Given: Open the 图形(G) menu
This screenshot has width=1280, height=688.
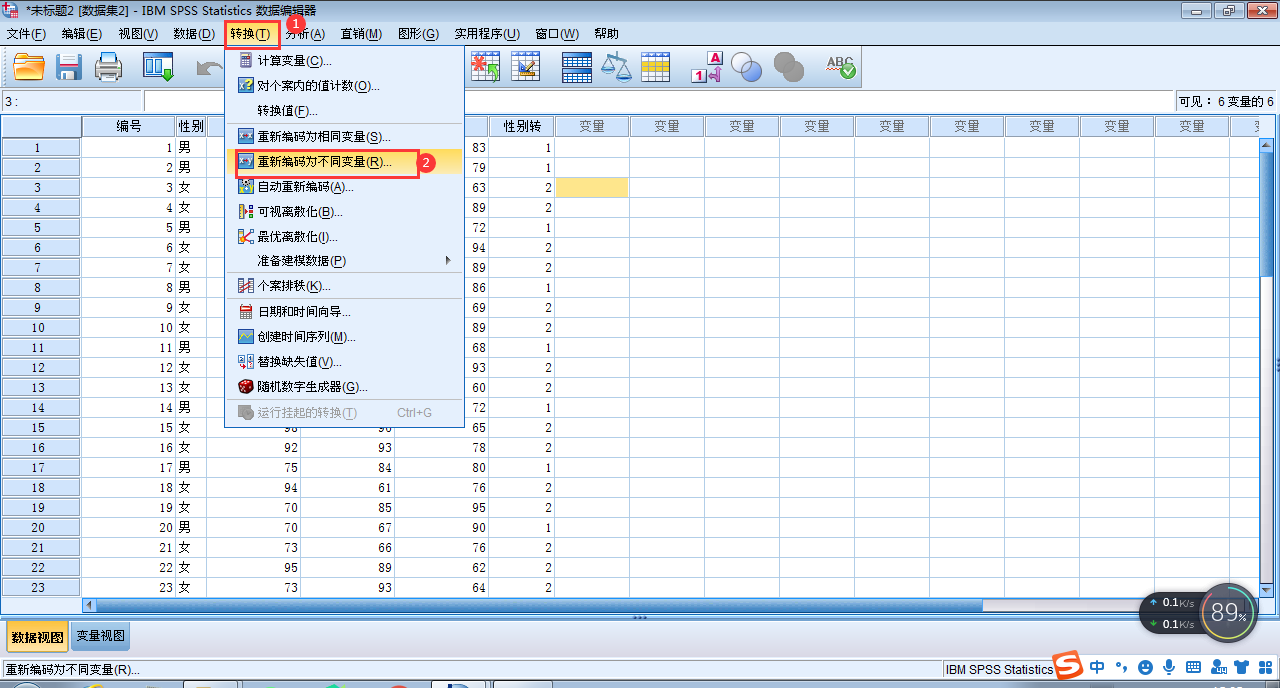Looking at the screenshot, I should click(418, 33).
